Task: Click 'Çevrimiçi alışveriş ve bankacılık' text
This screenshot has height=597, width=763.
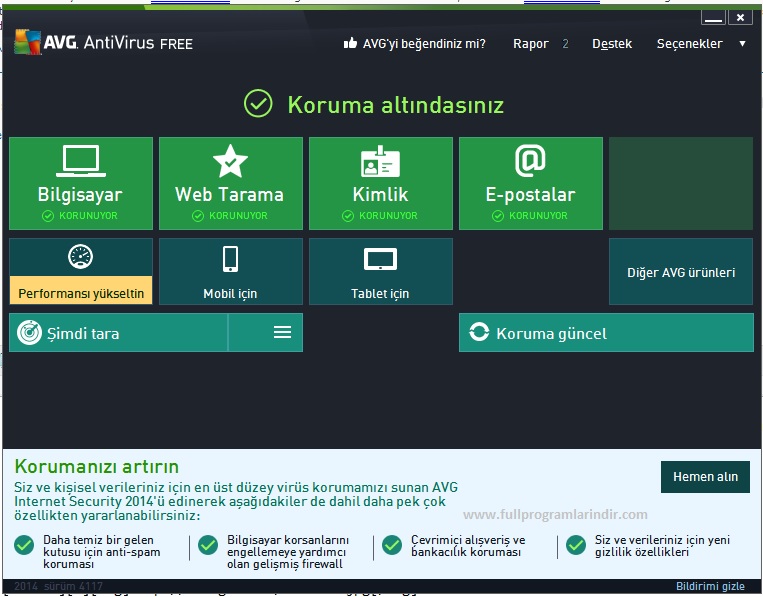Action: [468, 545]
